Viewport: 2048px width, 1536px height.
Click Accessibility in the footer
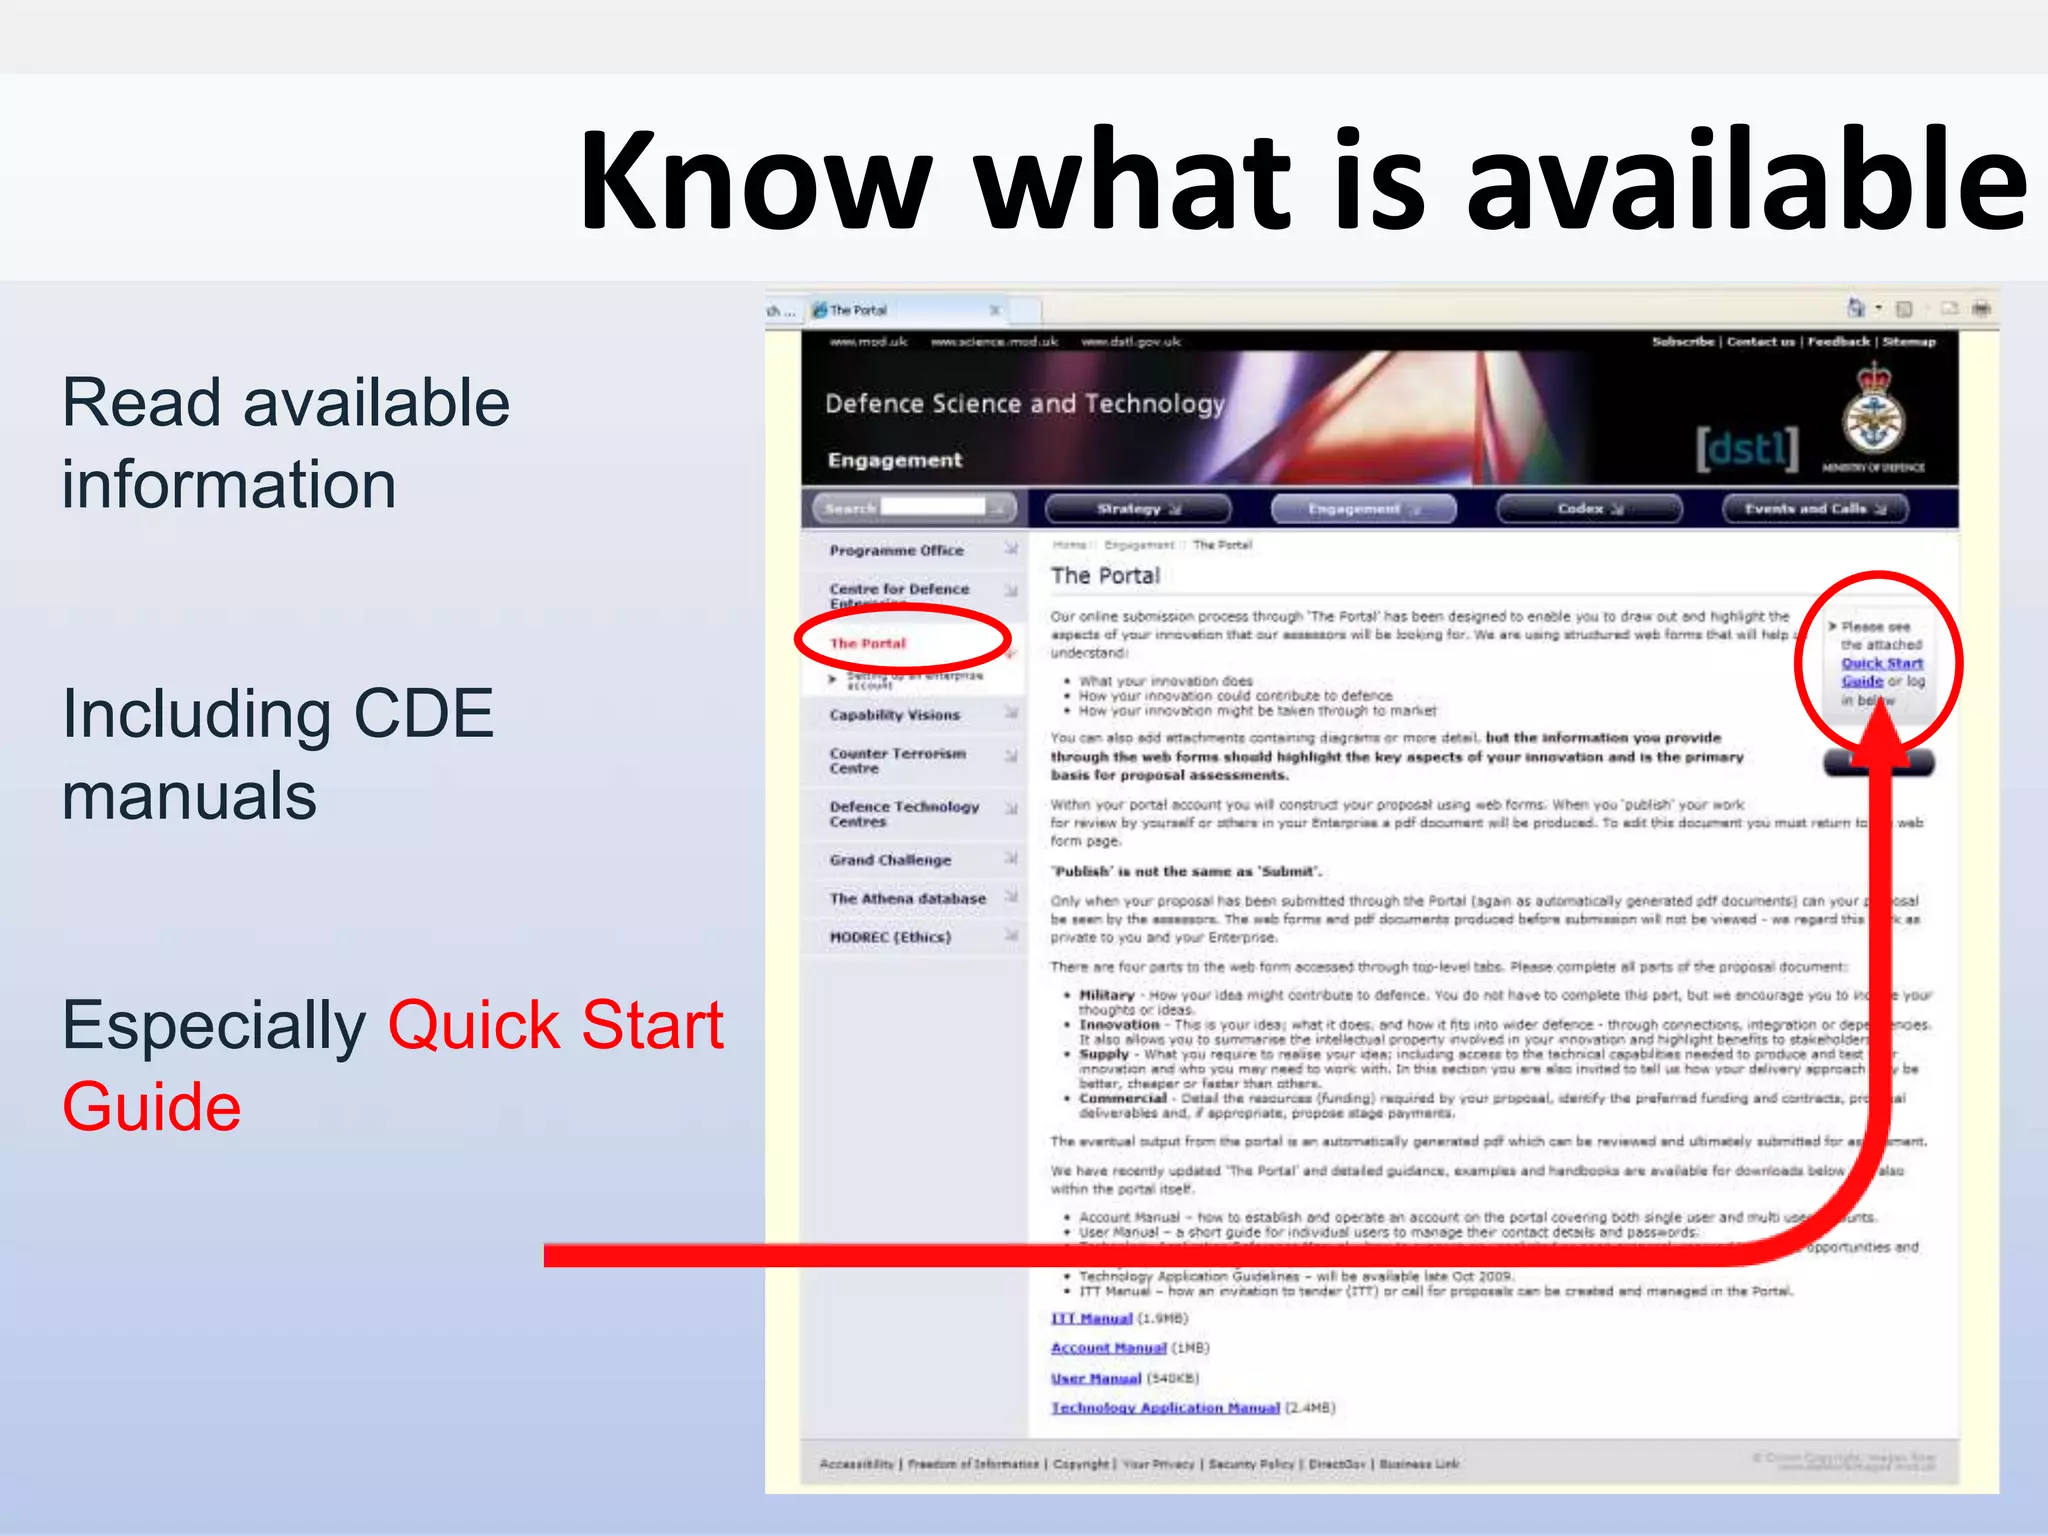point(857,1464)
